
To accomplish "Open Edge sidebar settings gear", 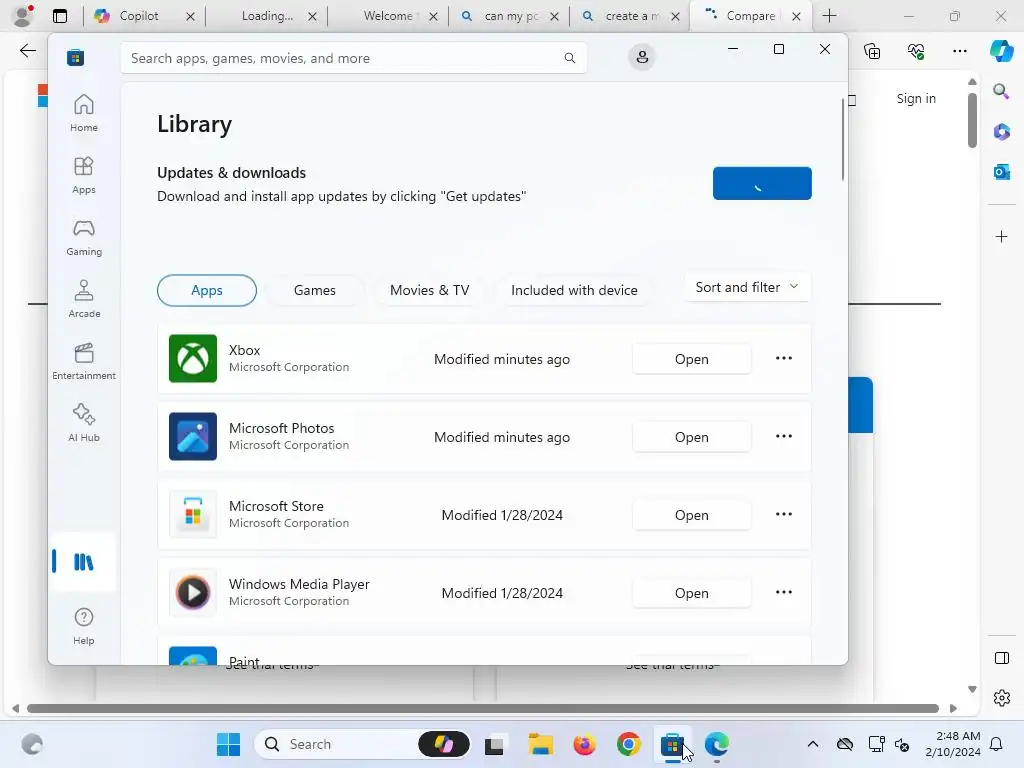I will tap(1001, 698).
